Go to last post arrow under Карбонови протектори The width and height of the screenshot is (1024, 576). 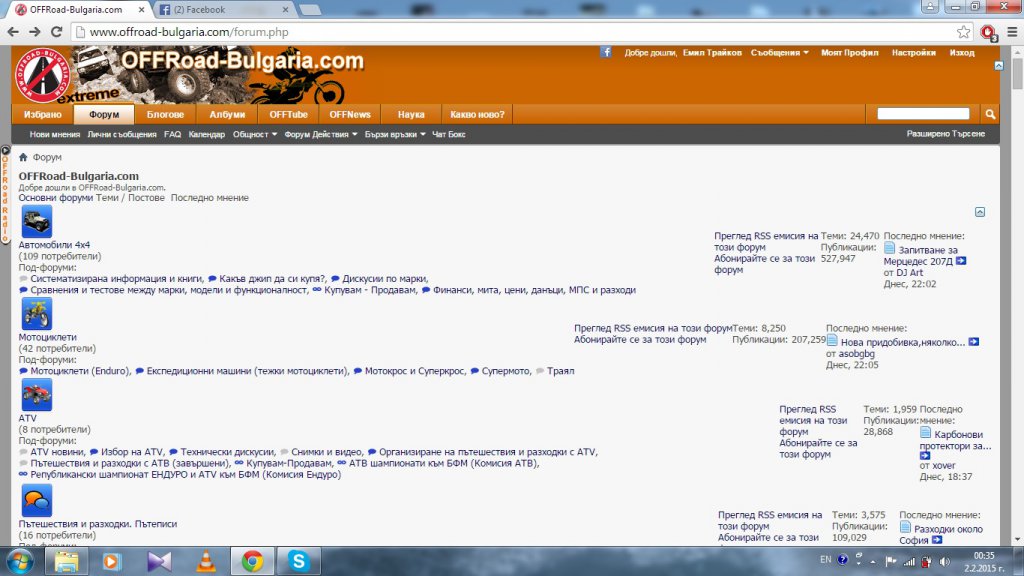[x=925, y=455]
